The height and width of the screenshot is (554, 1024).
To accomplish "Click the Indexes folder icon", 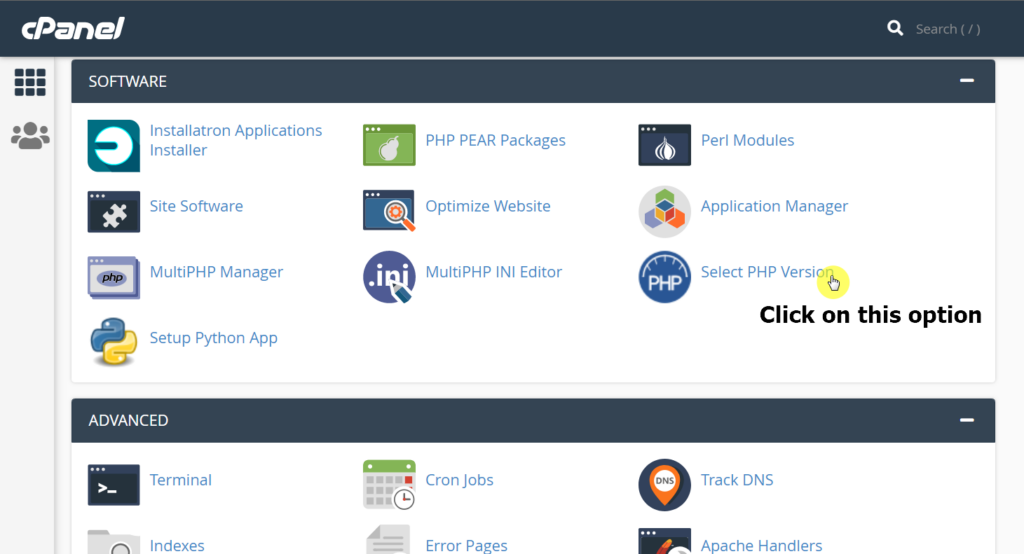I will [x=114, y=542].
